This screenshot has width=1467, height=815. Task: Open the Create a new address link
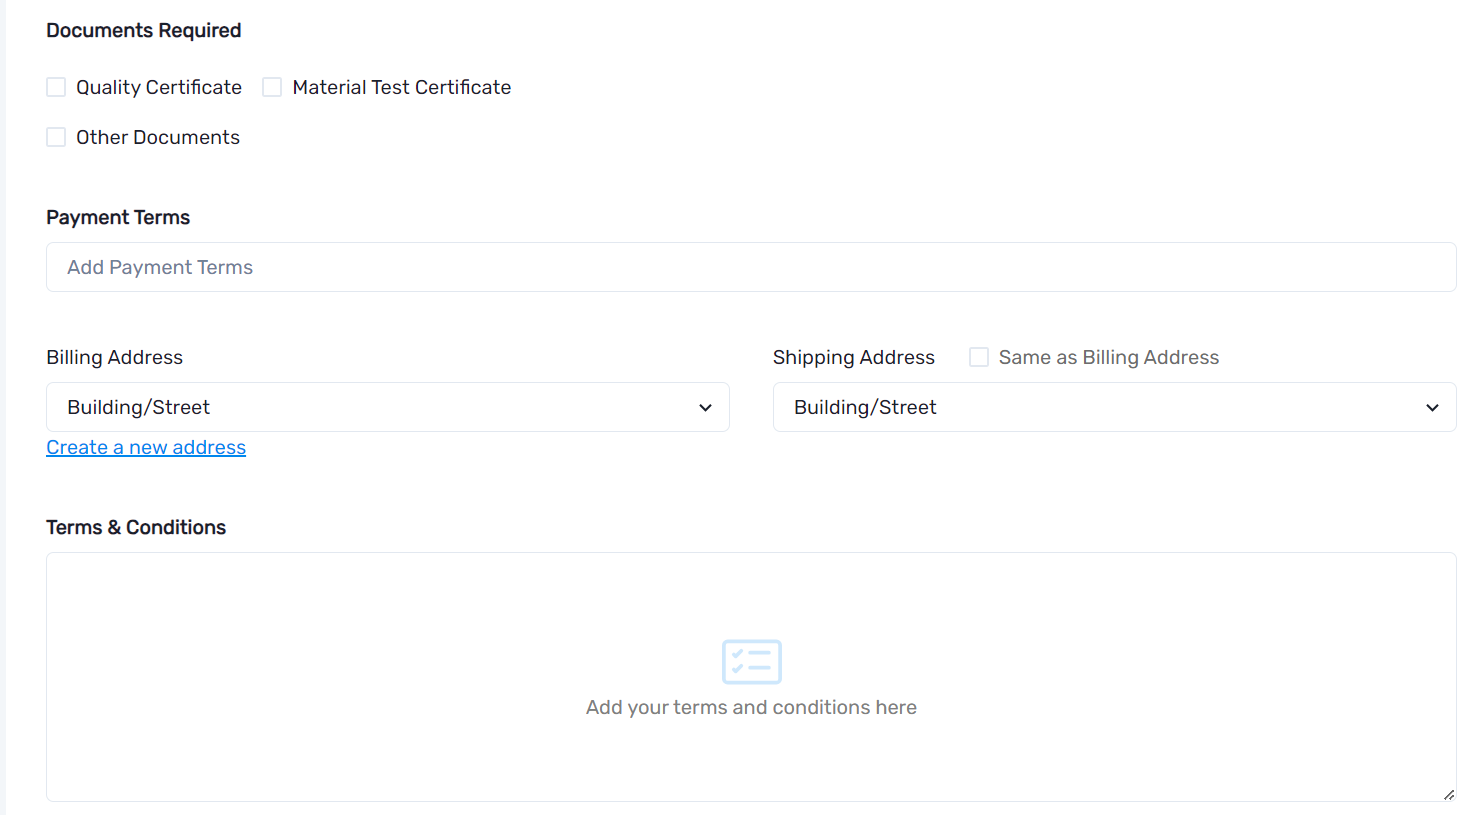click(x=146, y=448)
